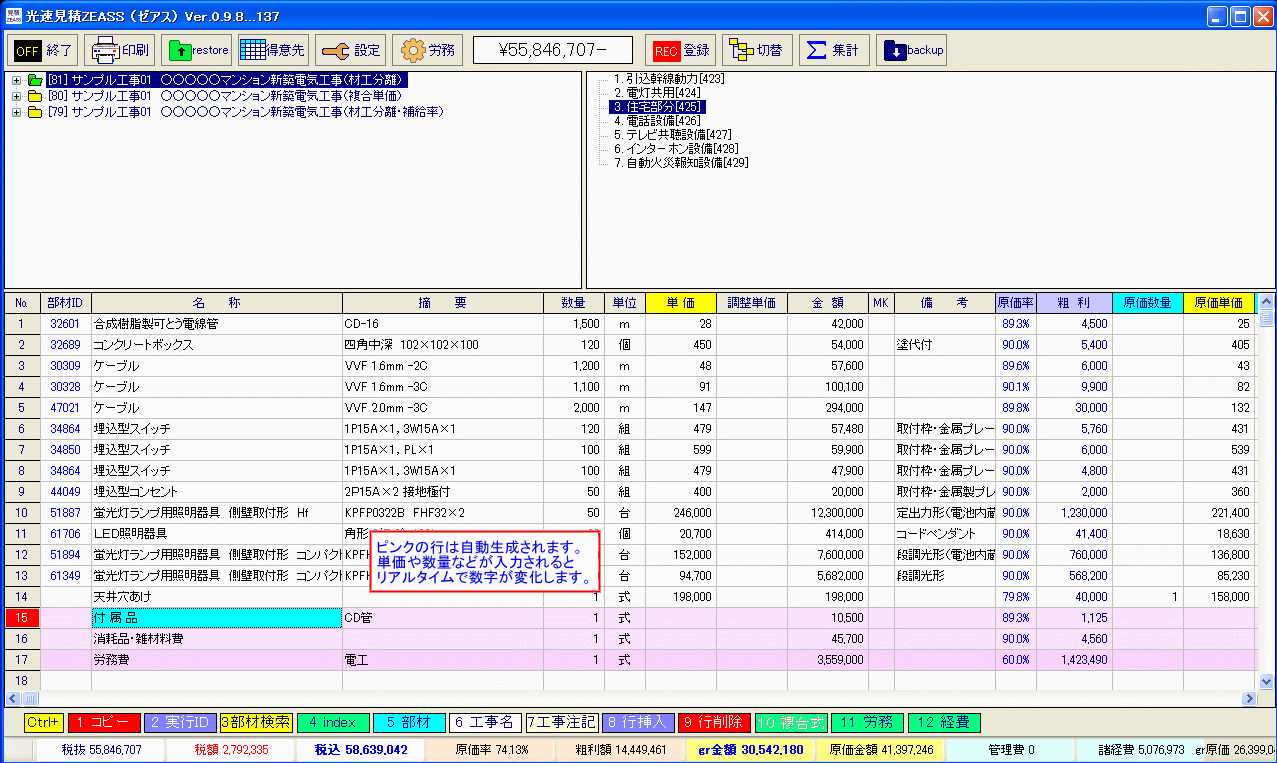The image size is (1277, 763).
Task: Expand project [79] tree node
Action: pos(16,112)
